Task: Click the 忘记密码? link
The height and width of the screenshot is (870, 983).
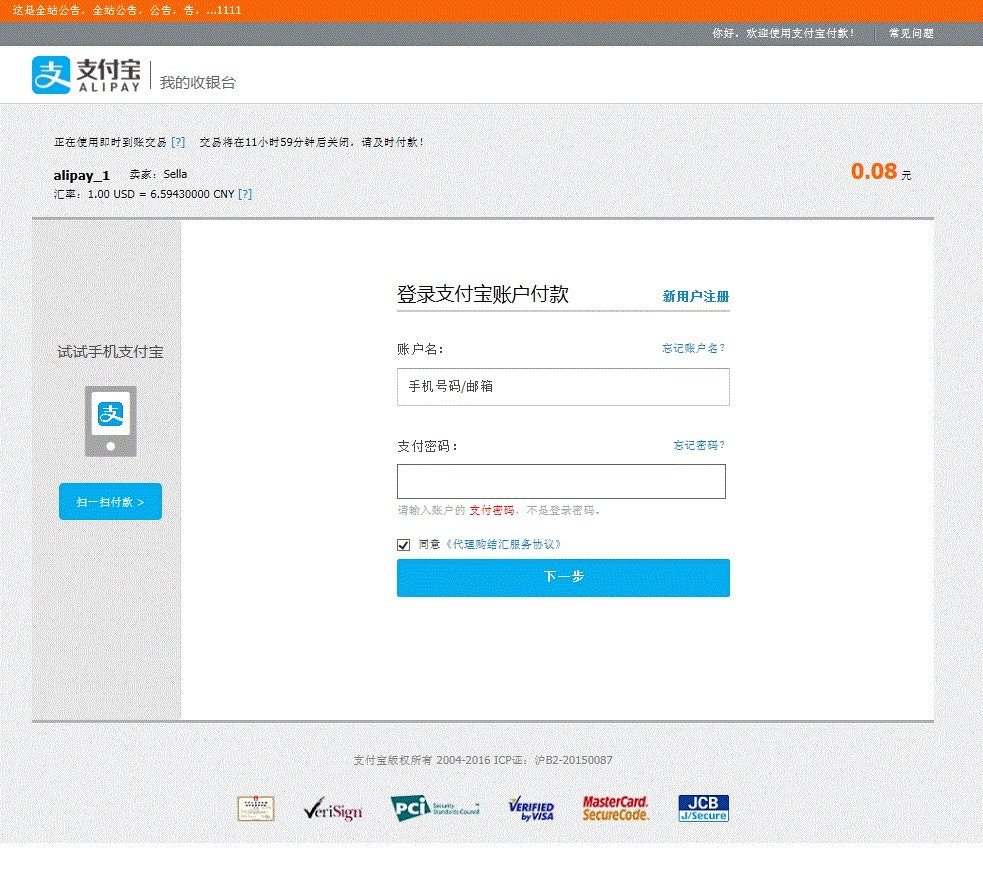Action: 699,446
